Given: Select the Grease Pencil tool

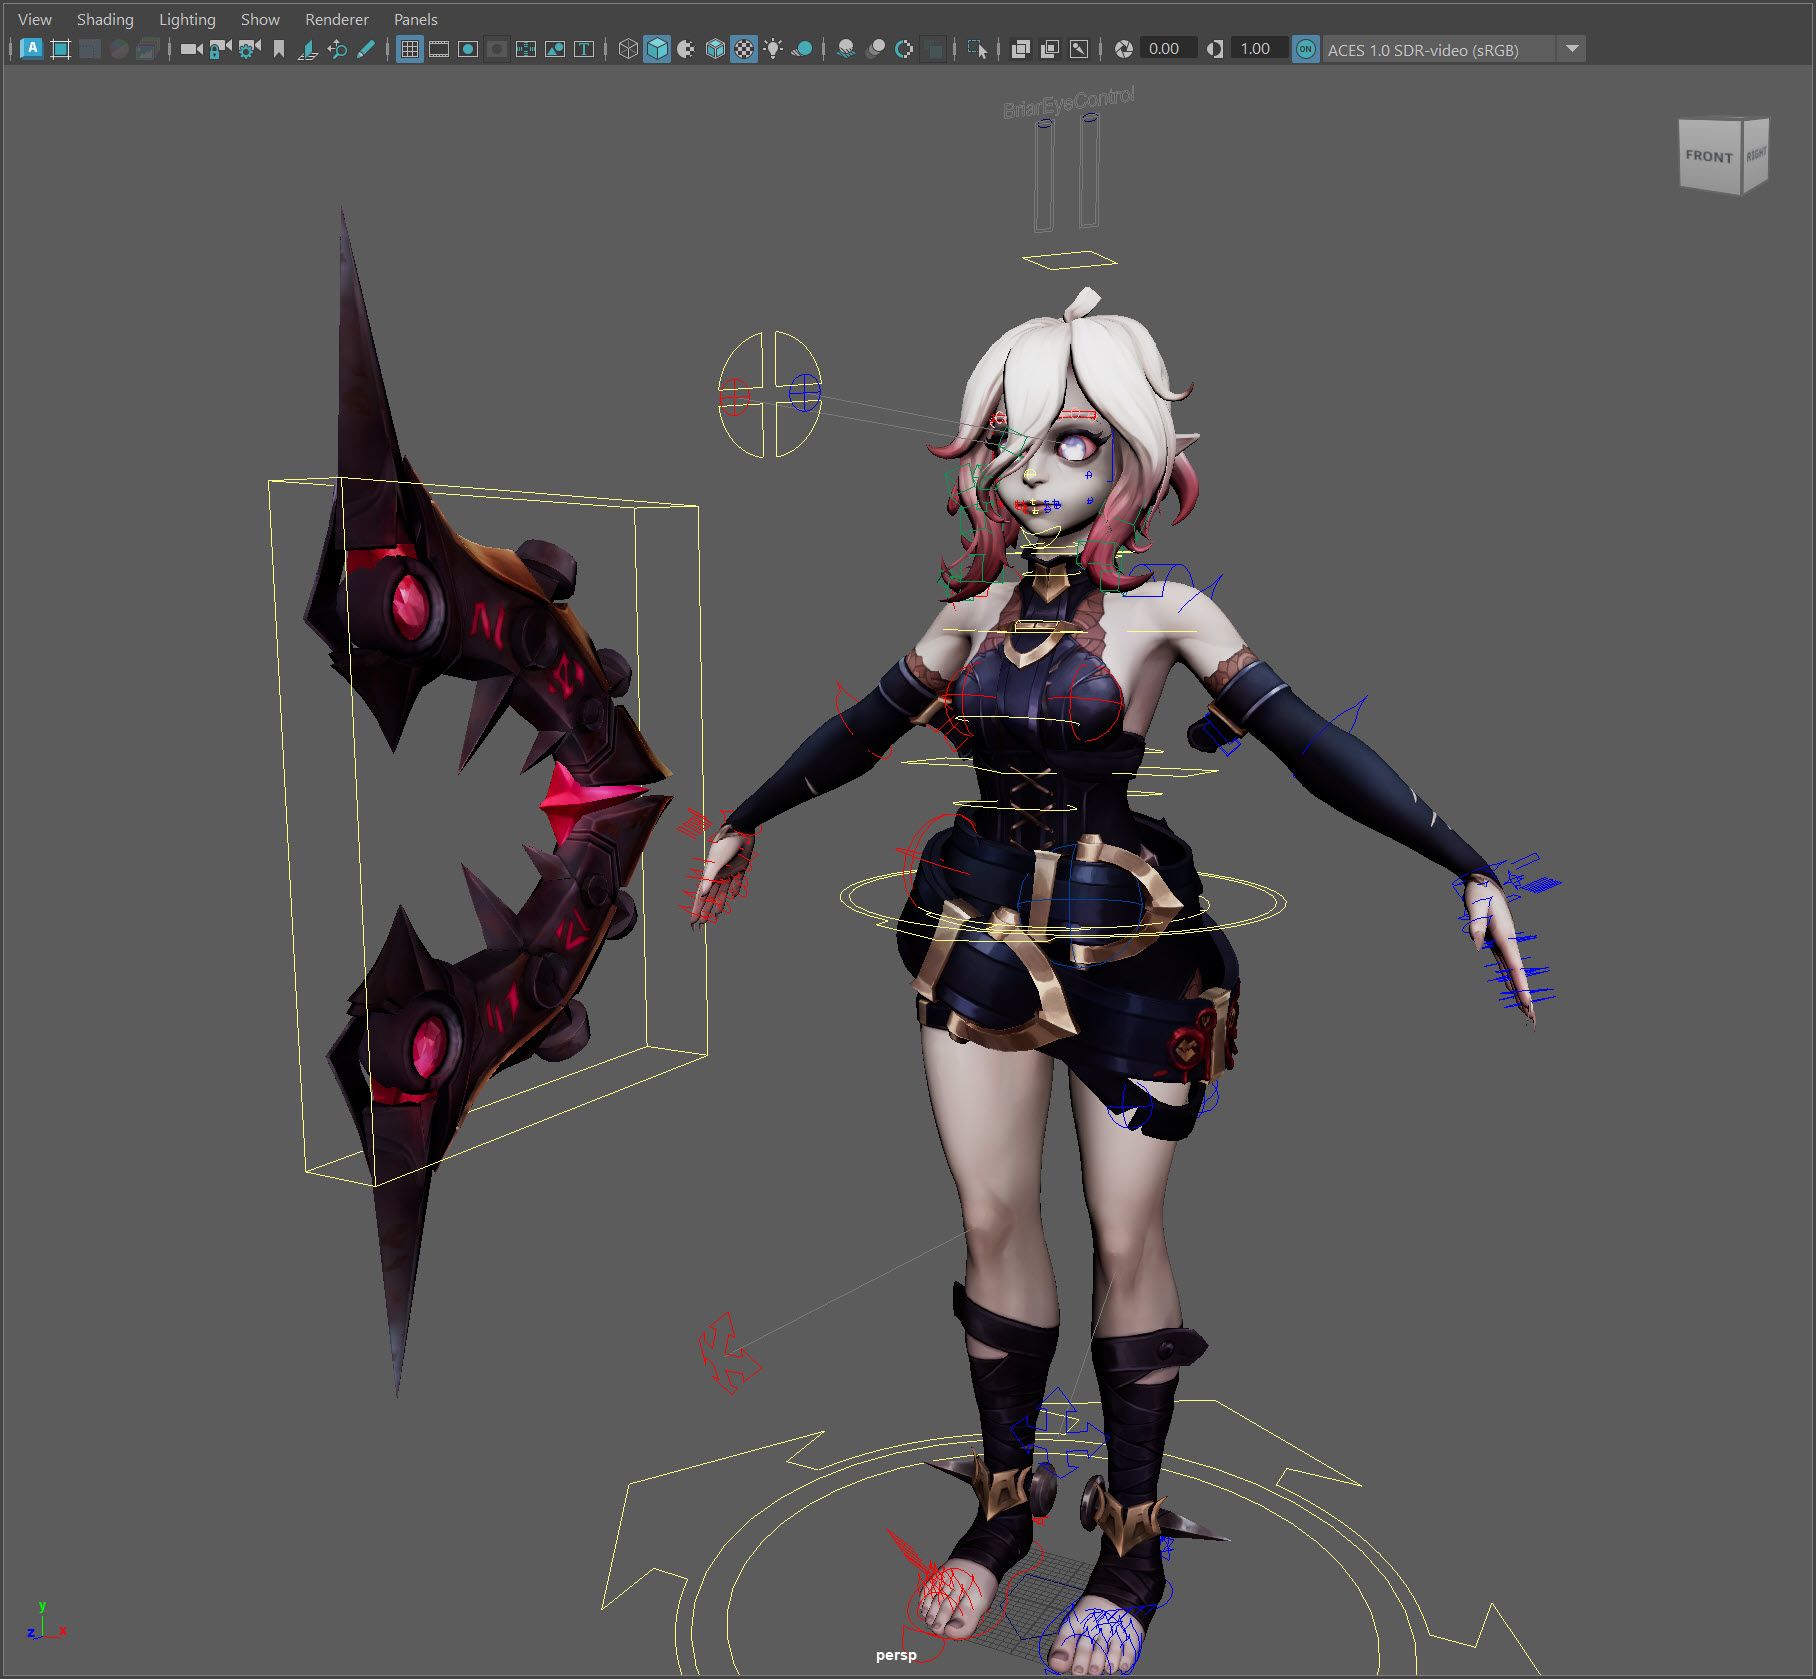Looking at the screenshot, I should click(366, 49).
